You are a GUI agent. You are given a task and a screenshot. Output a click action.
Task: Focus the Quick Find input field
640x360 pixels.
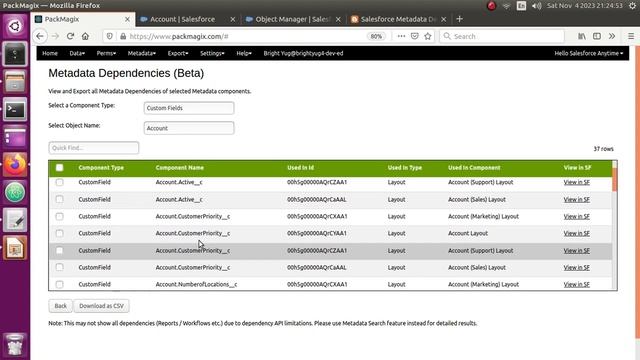[x=93, y=148]
